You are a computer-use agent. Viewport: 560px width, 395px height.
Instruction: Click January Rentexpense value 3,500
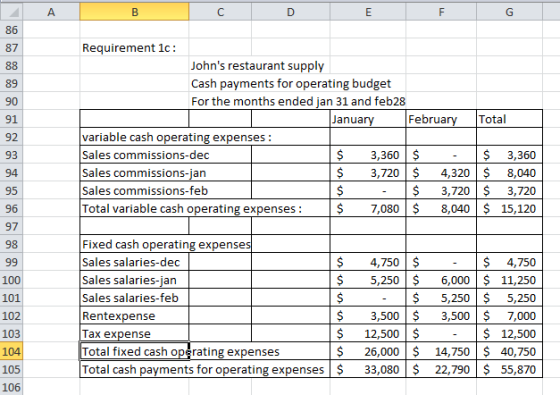point(368,316)
